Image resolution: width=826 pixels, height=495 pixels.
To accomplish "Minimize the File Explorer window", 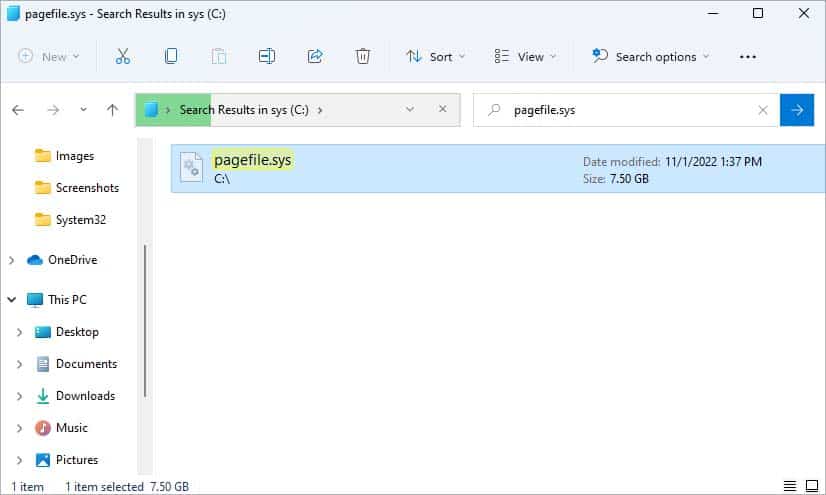I will click(x=713, y=13).
